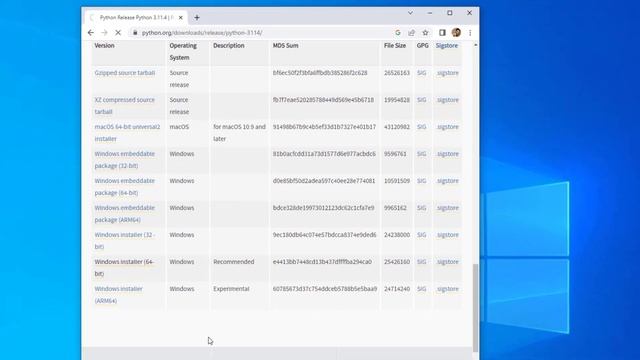The height and width of the screenshot is (360, 640).
Task: Share this page icon
Action: click(411, 33)
